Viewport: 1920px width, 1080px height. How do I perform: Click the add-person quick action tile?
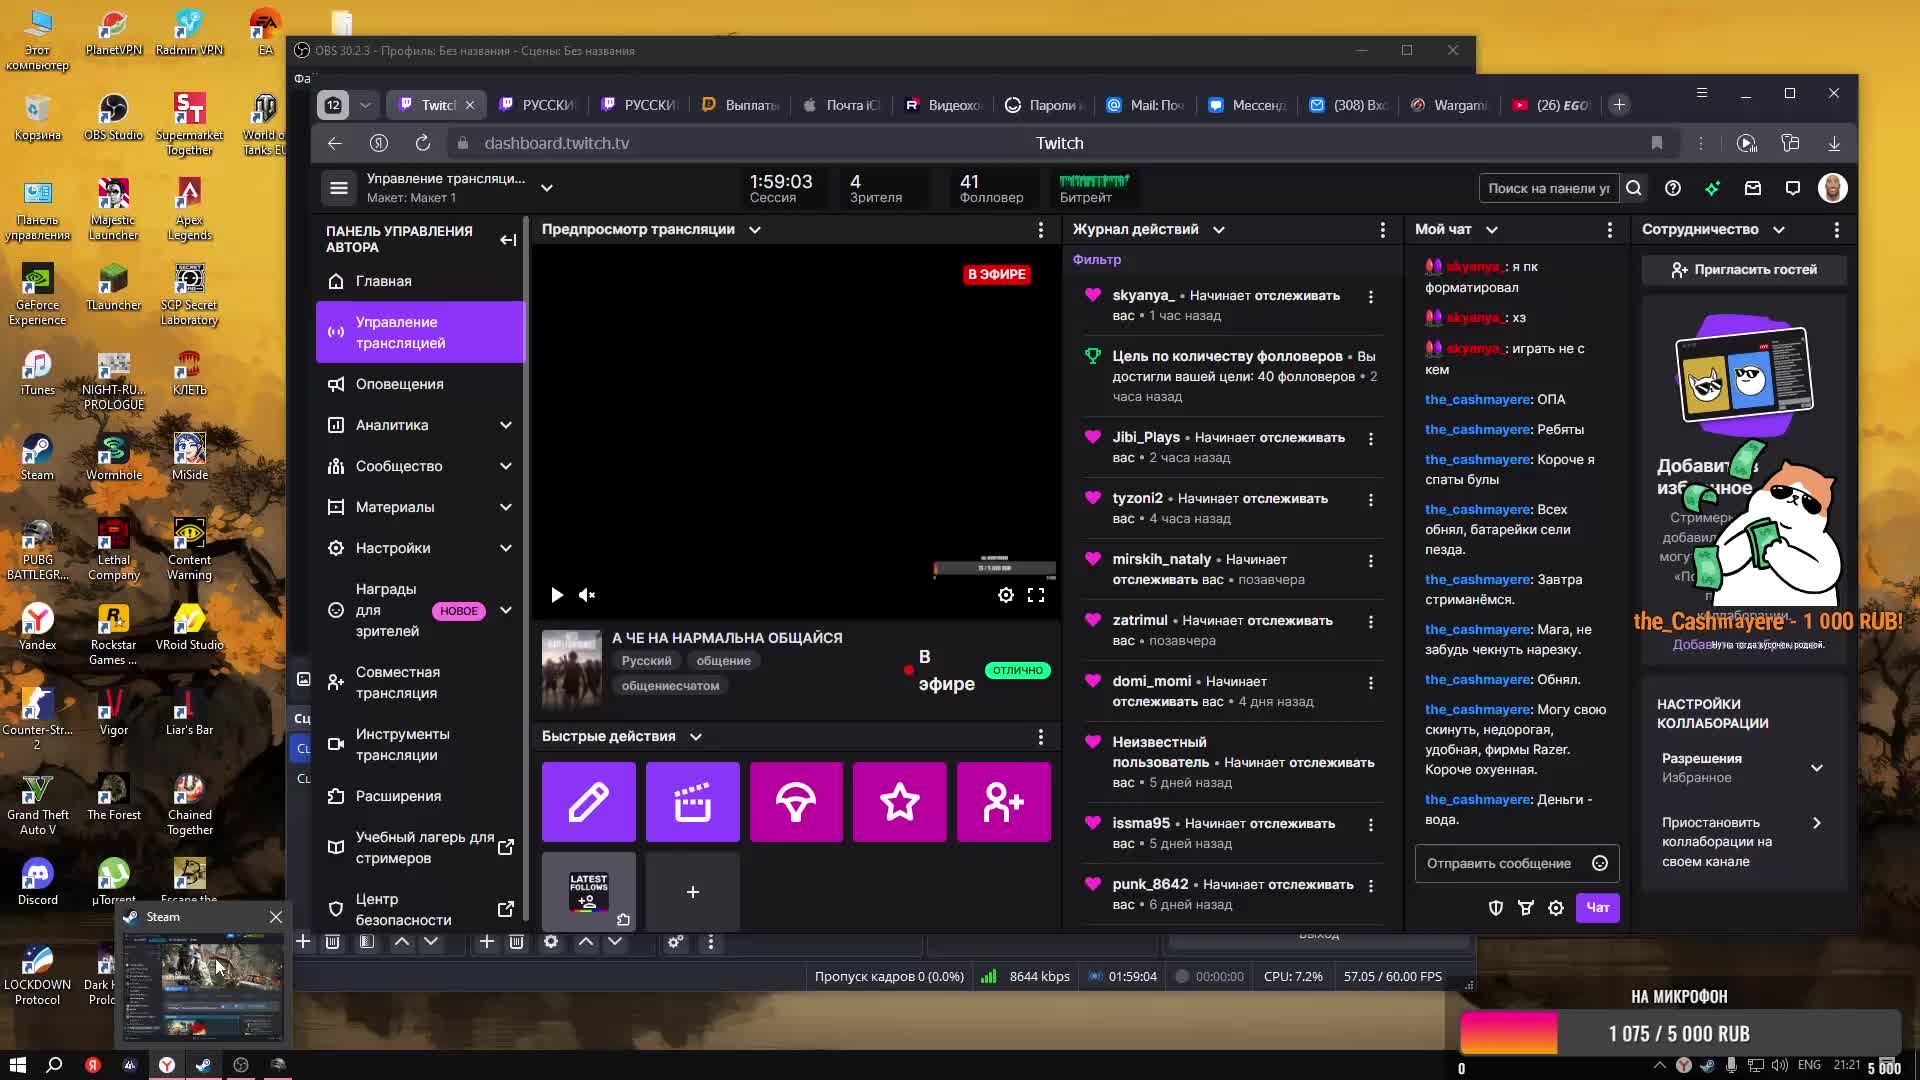1004,802
